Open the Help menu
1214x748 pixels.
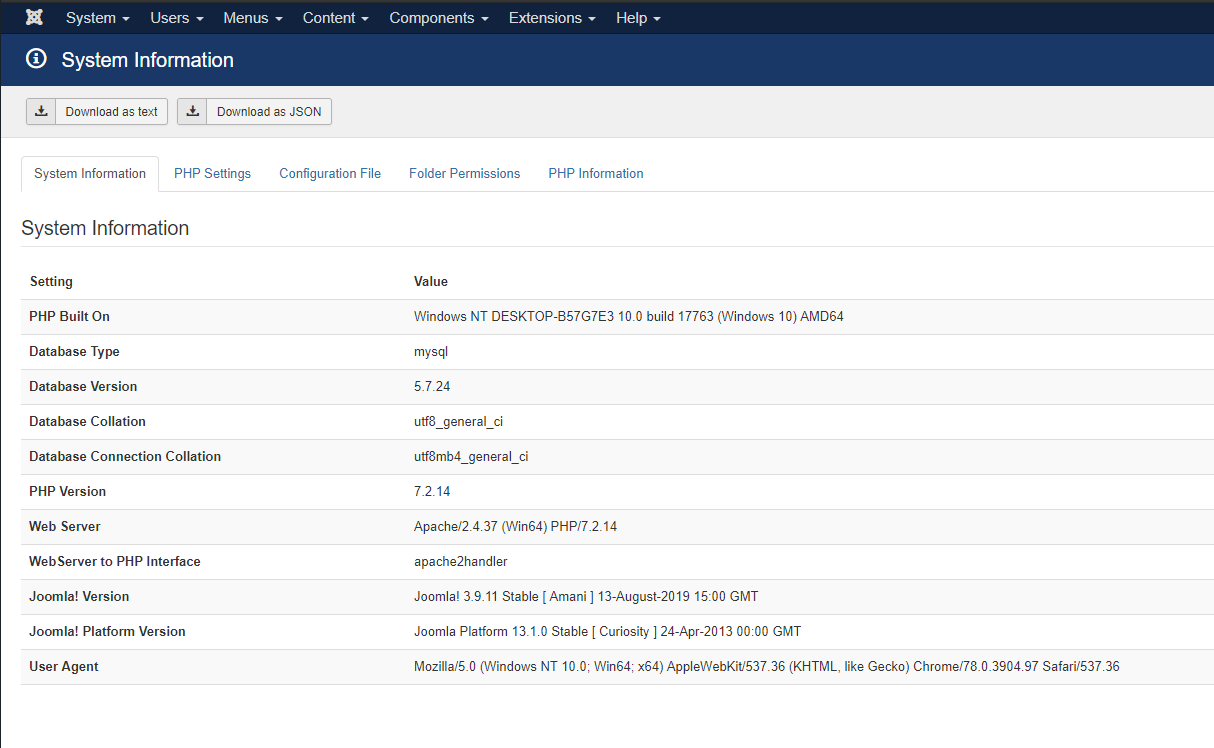pos(637,18)
